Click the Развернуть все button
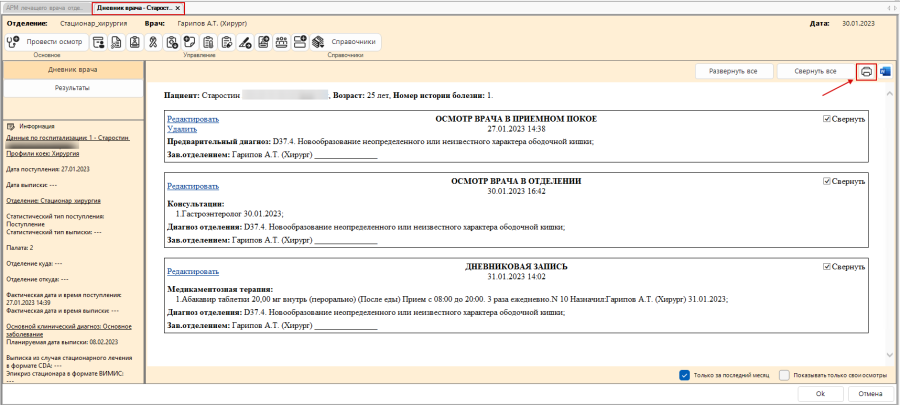The image size is (900, 405). tap(733, 72)
